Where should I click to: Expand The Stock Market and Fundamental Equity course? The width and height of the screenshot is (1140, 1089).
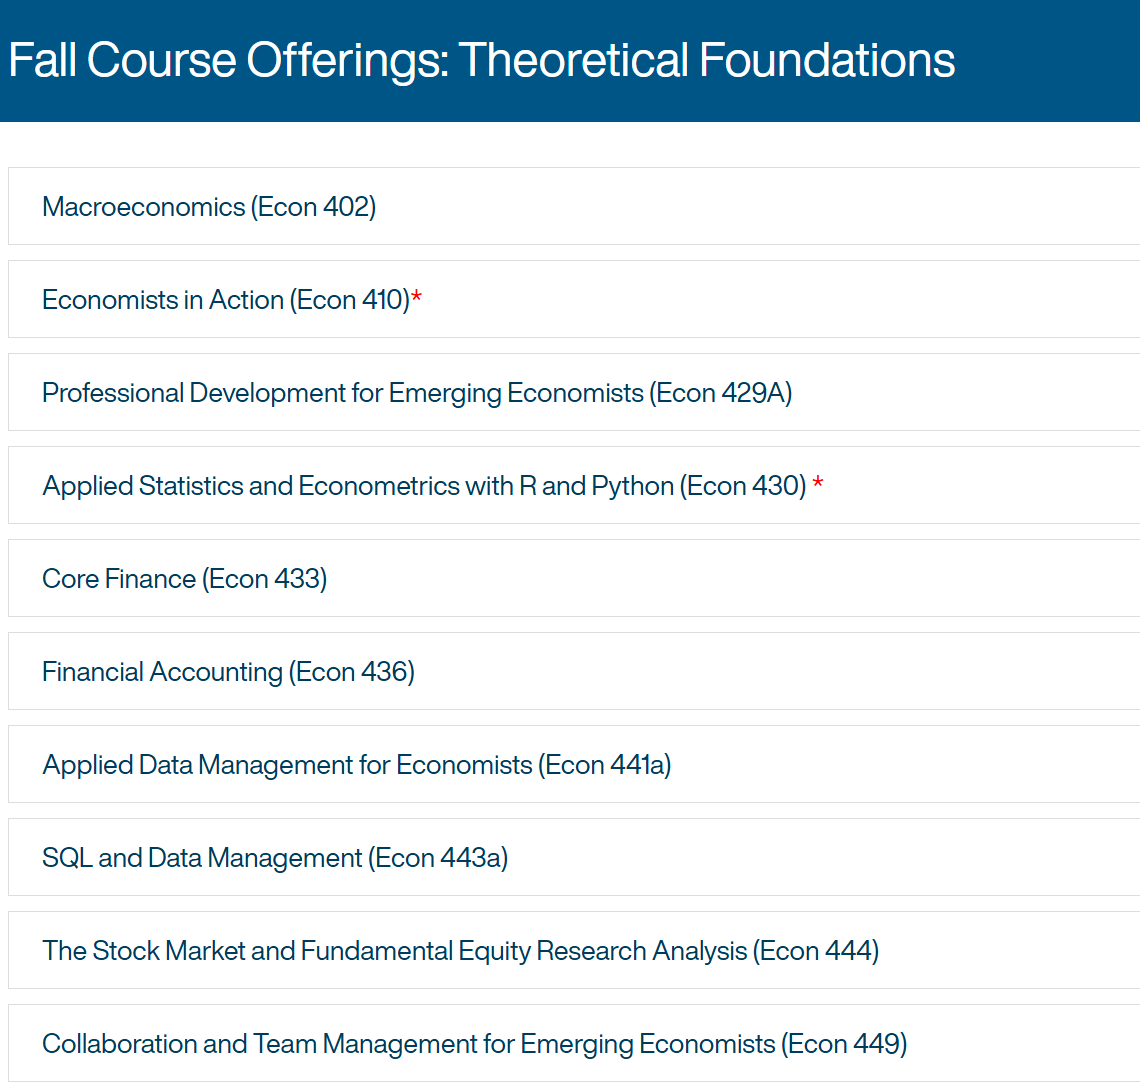click(x=574, y=951)
